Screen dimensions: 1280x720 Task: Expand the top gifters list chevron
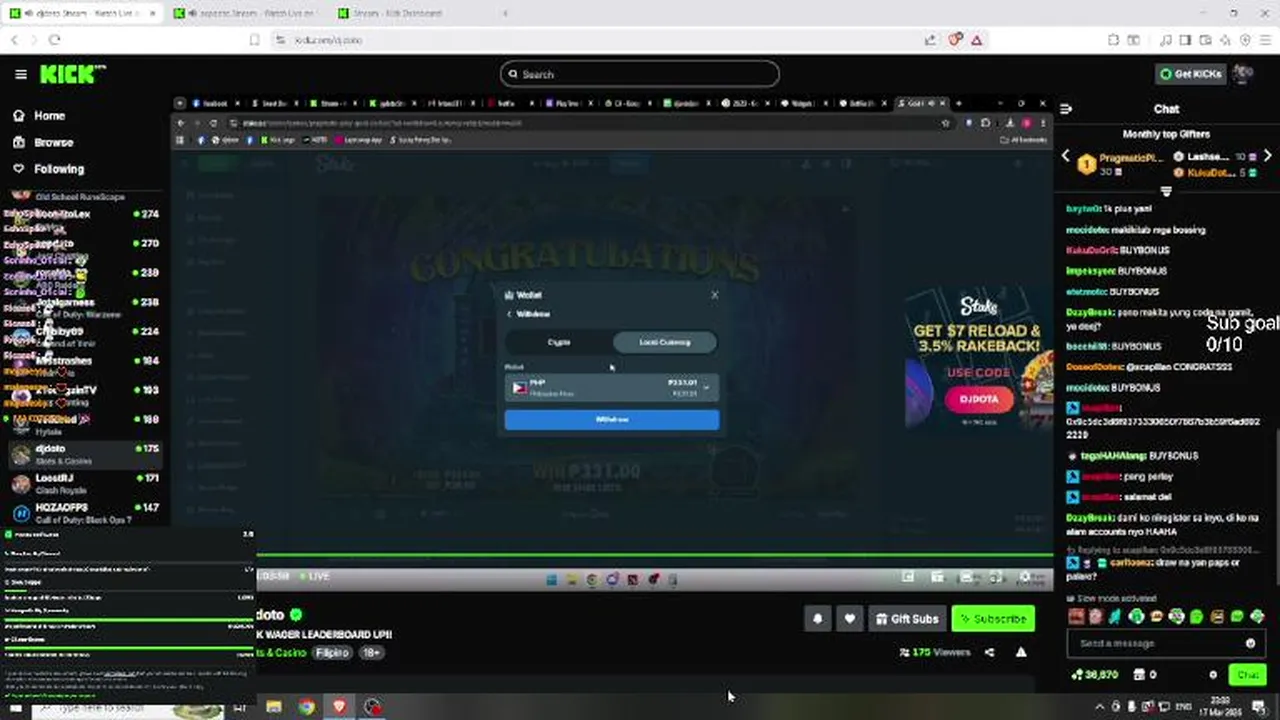pyautogui.click(x=1166, y=191)
